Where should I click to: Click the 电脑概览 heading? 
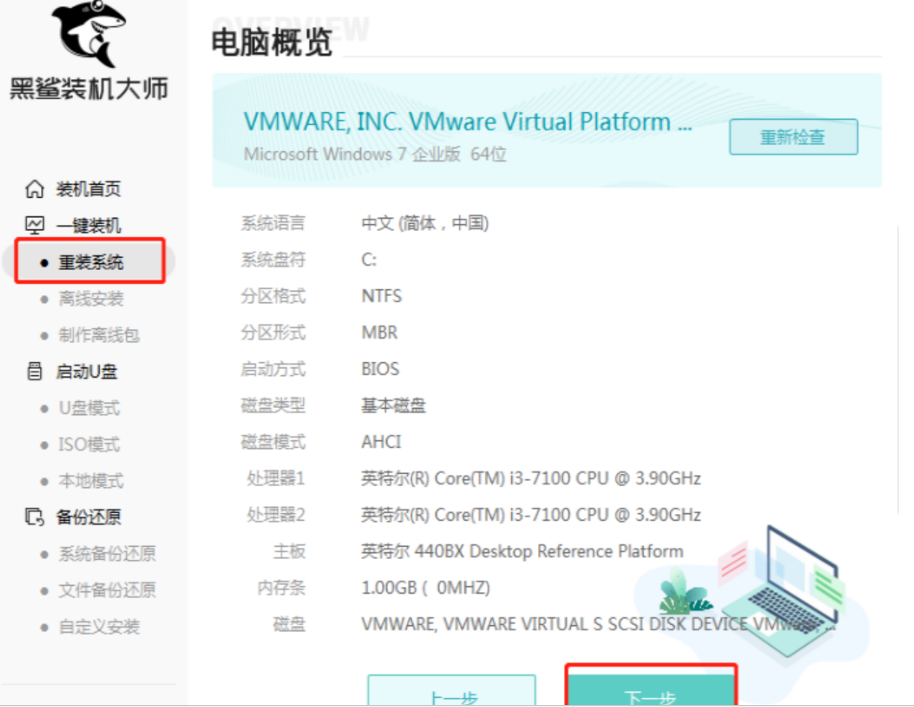pos(272,43)
